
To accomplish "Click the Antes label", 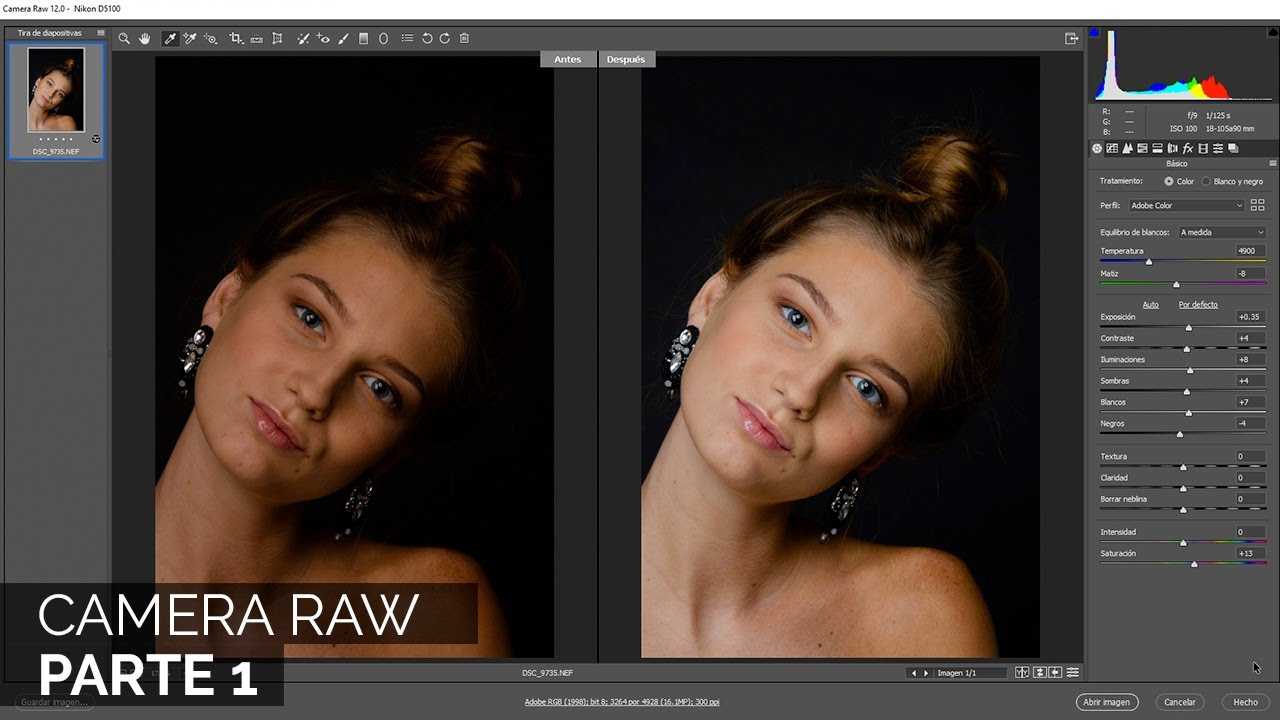I will point(568,59).
